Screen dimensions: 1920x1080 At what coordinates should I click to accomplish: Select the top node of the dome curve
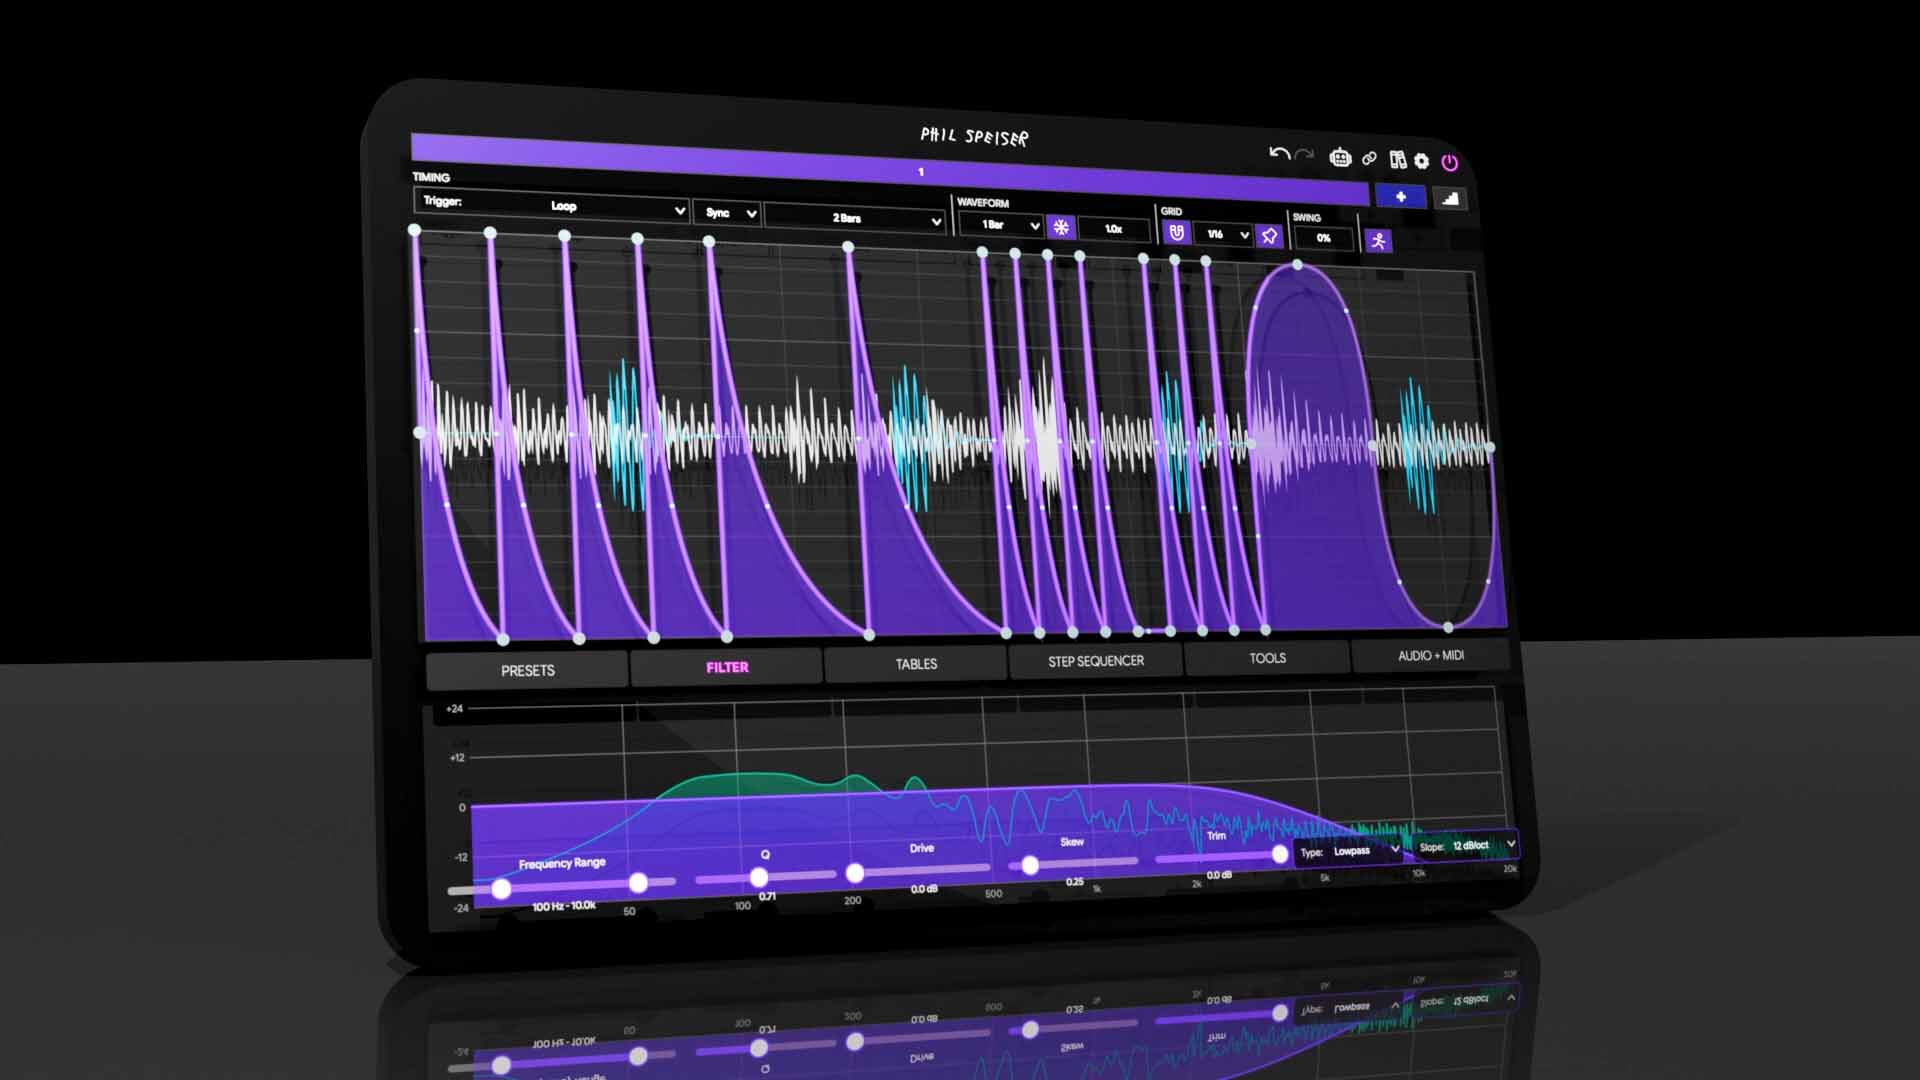point(1298,265)
